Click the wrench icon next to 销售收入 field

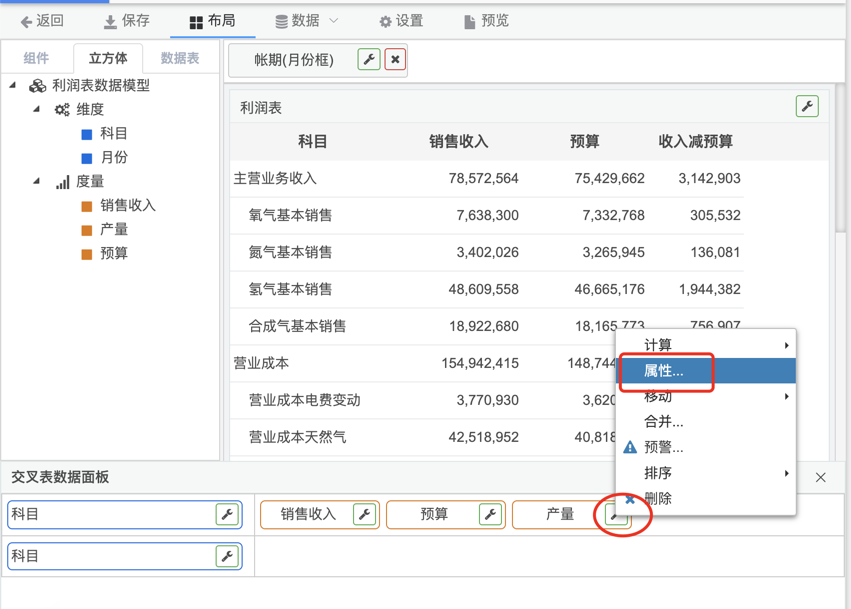(365, 515)
